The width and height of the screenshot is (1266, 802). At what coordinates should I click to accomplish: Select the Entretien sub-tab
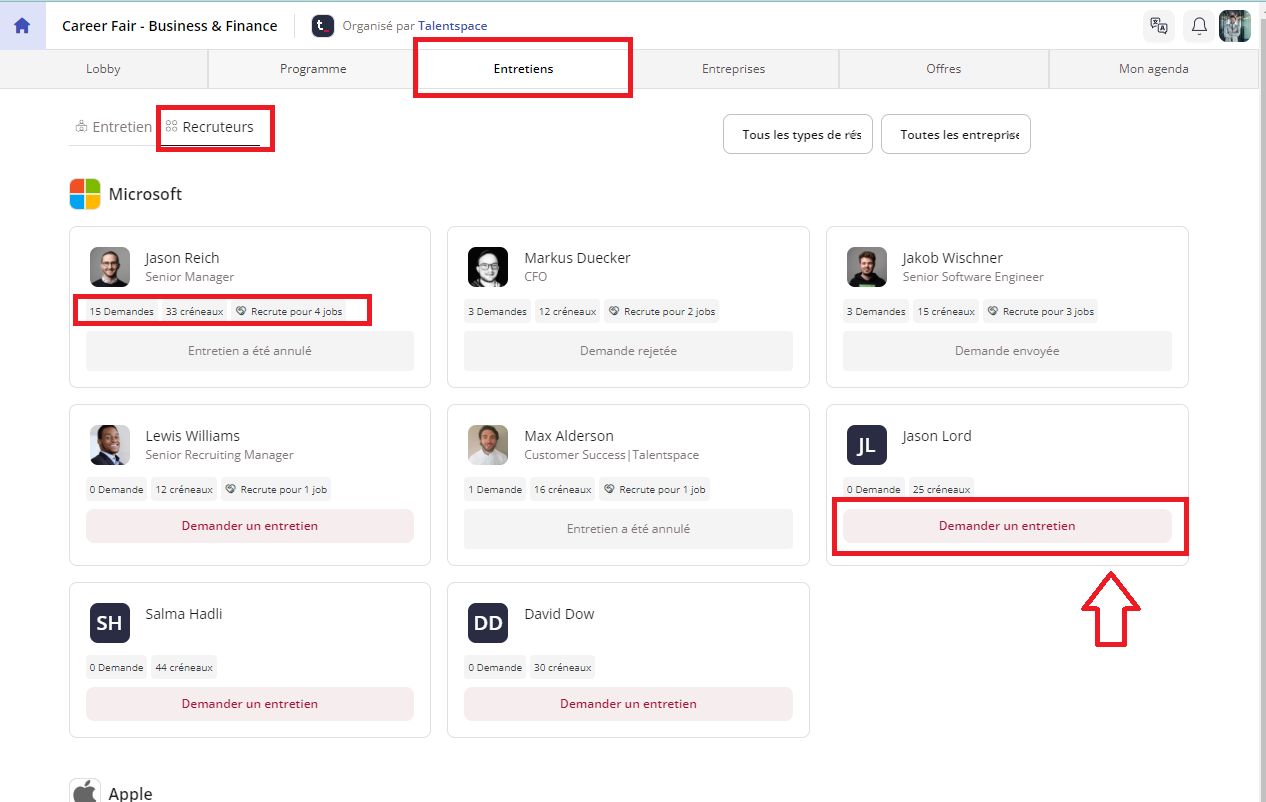pos(114,127)
